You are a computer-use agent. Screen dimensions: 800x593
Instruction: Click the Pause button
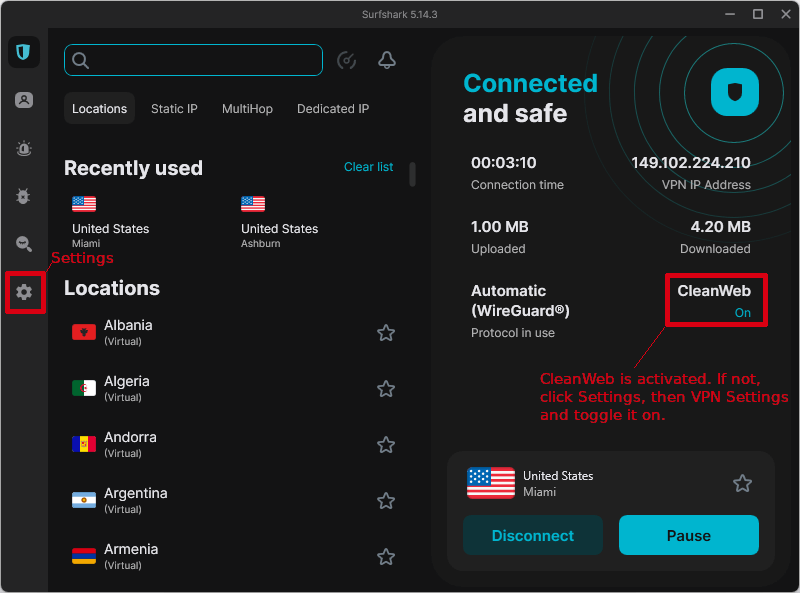pos(689,535)
